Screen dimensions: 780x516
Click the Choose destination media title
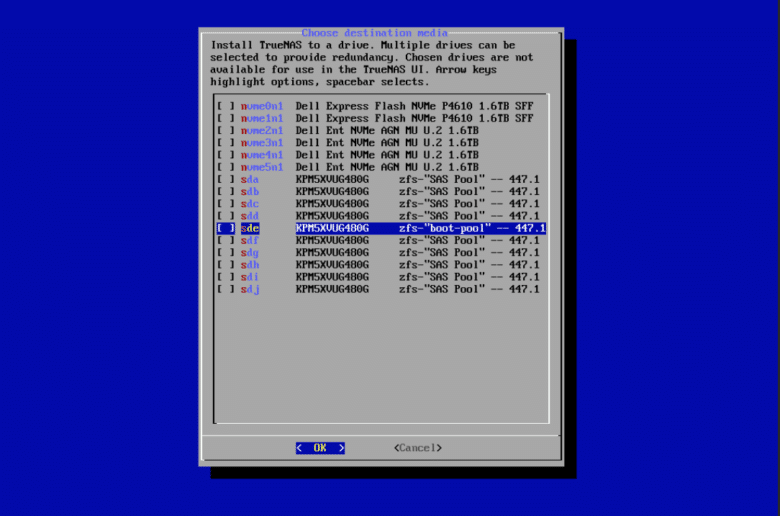(x=375, y=33)
